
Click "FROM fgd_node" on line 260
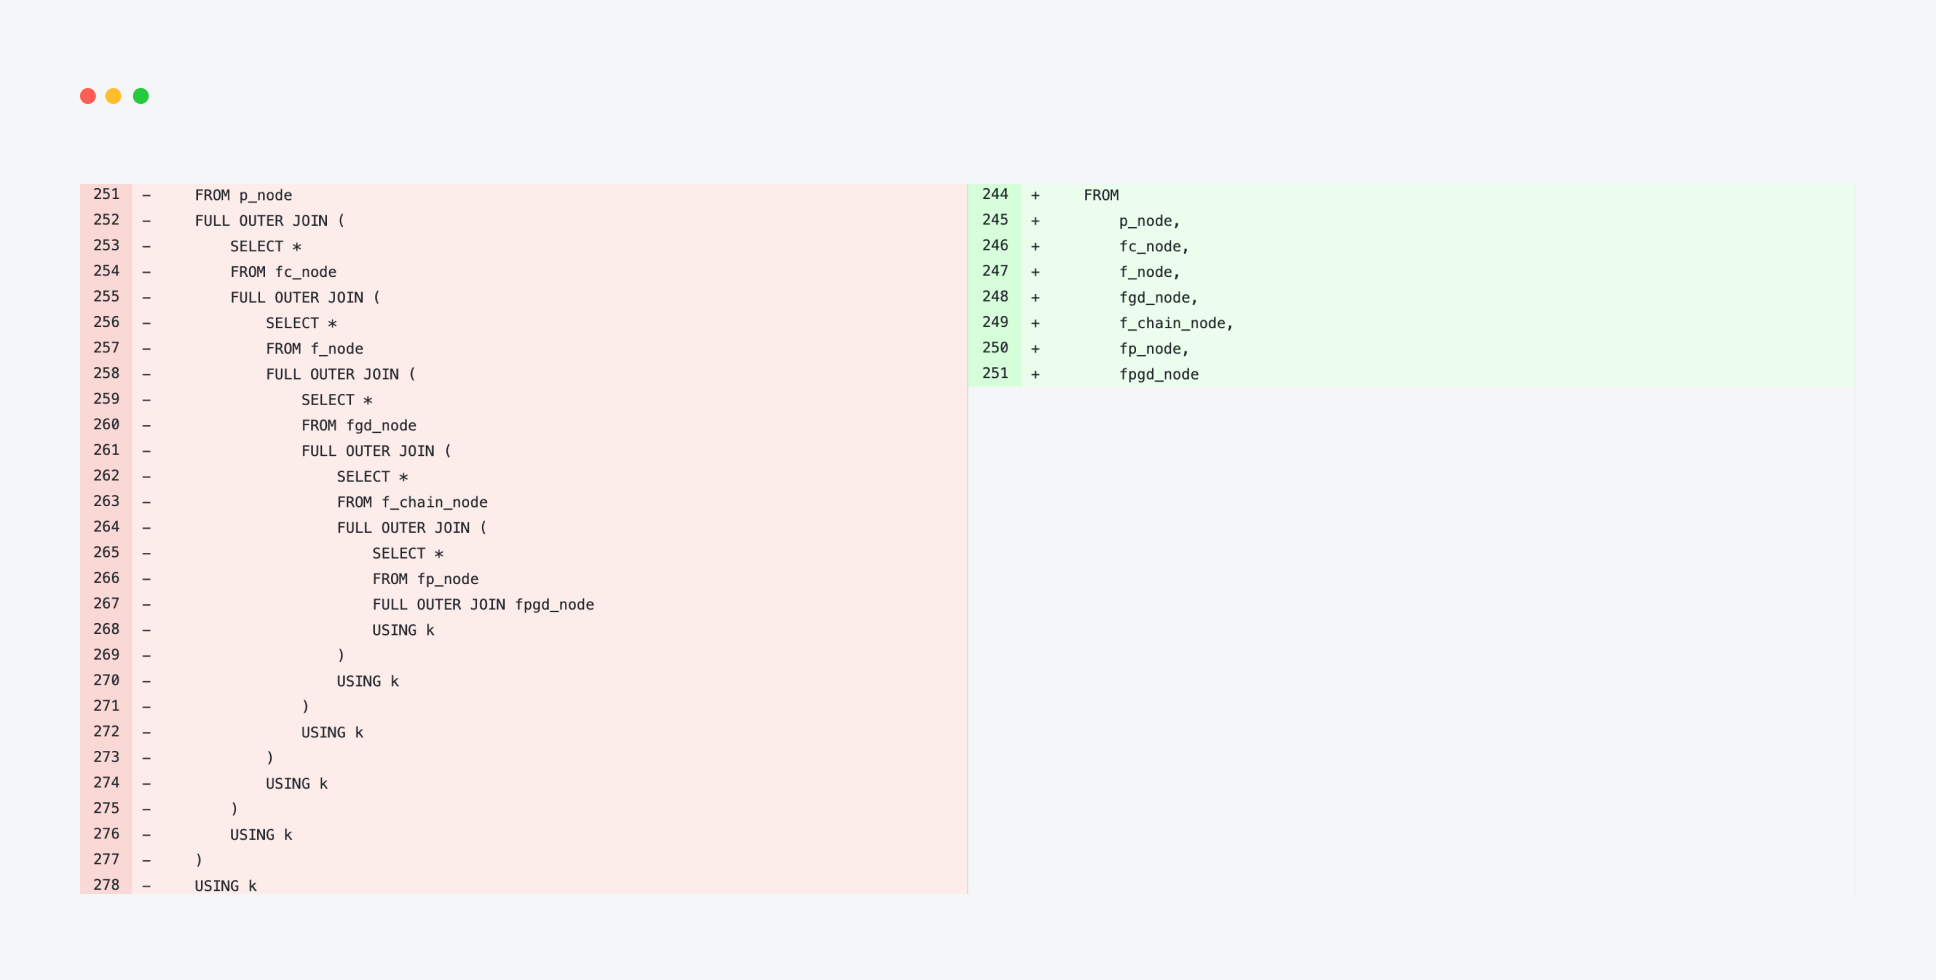359,425
